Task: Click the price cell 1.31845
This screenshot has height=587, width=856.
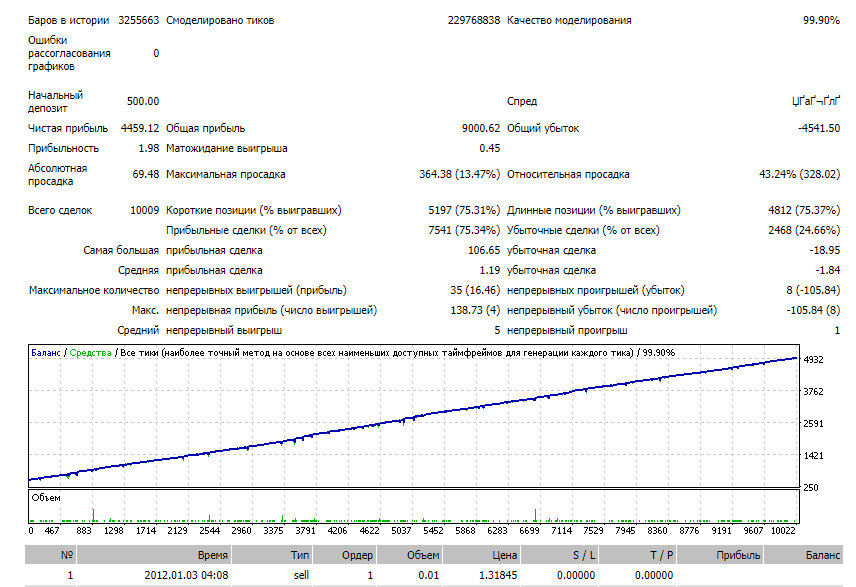Action: 498,575
